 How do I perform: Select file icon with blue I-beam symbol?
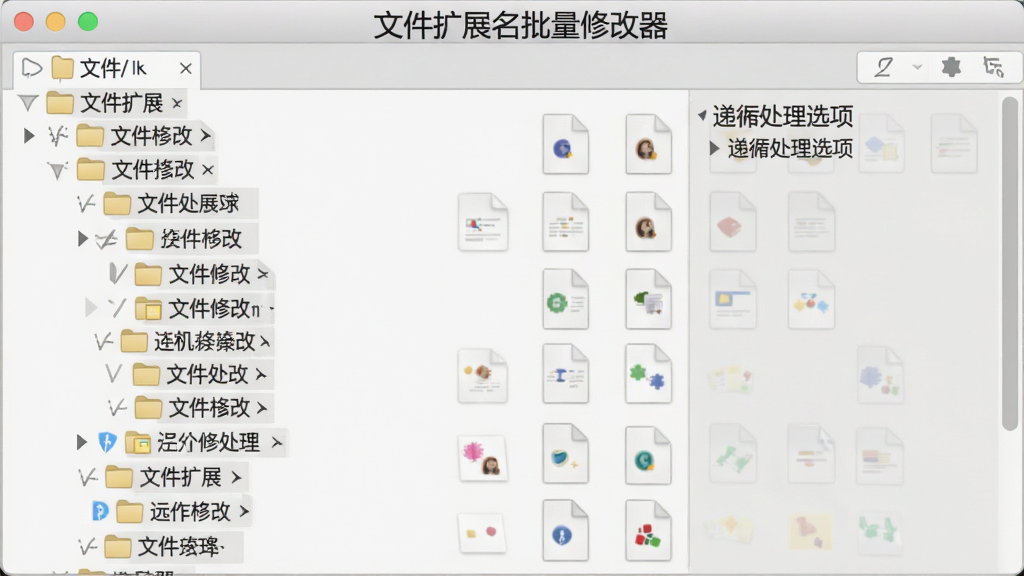(x=566, y=374)
